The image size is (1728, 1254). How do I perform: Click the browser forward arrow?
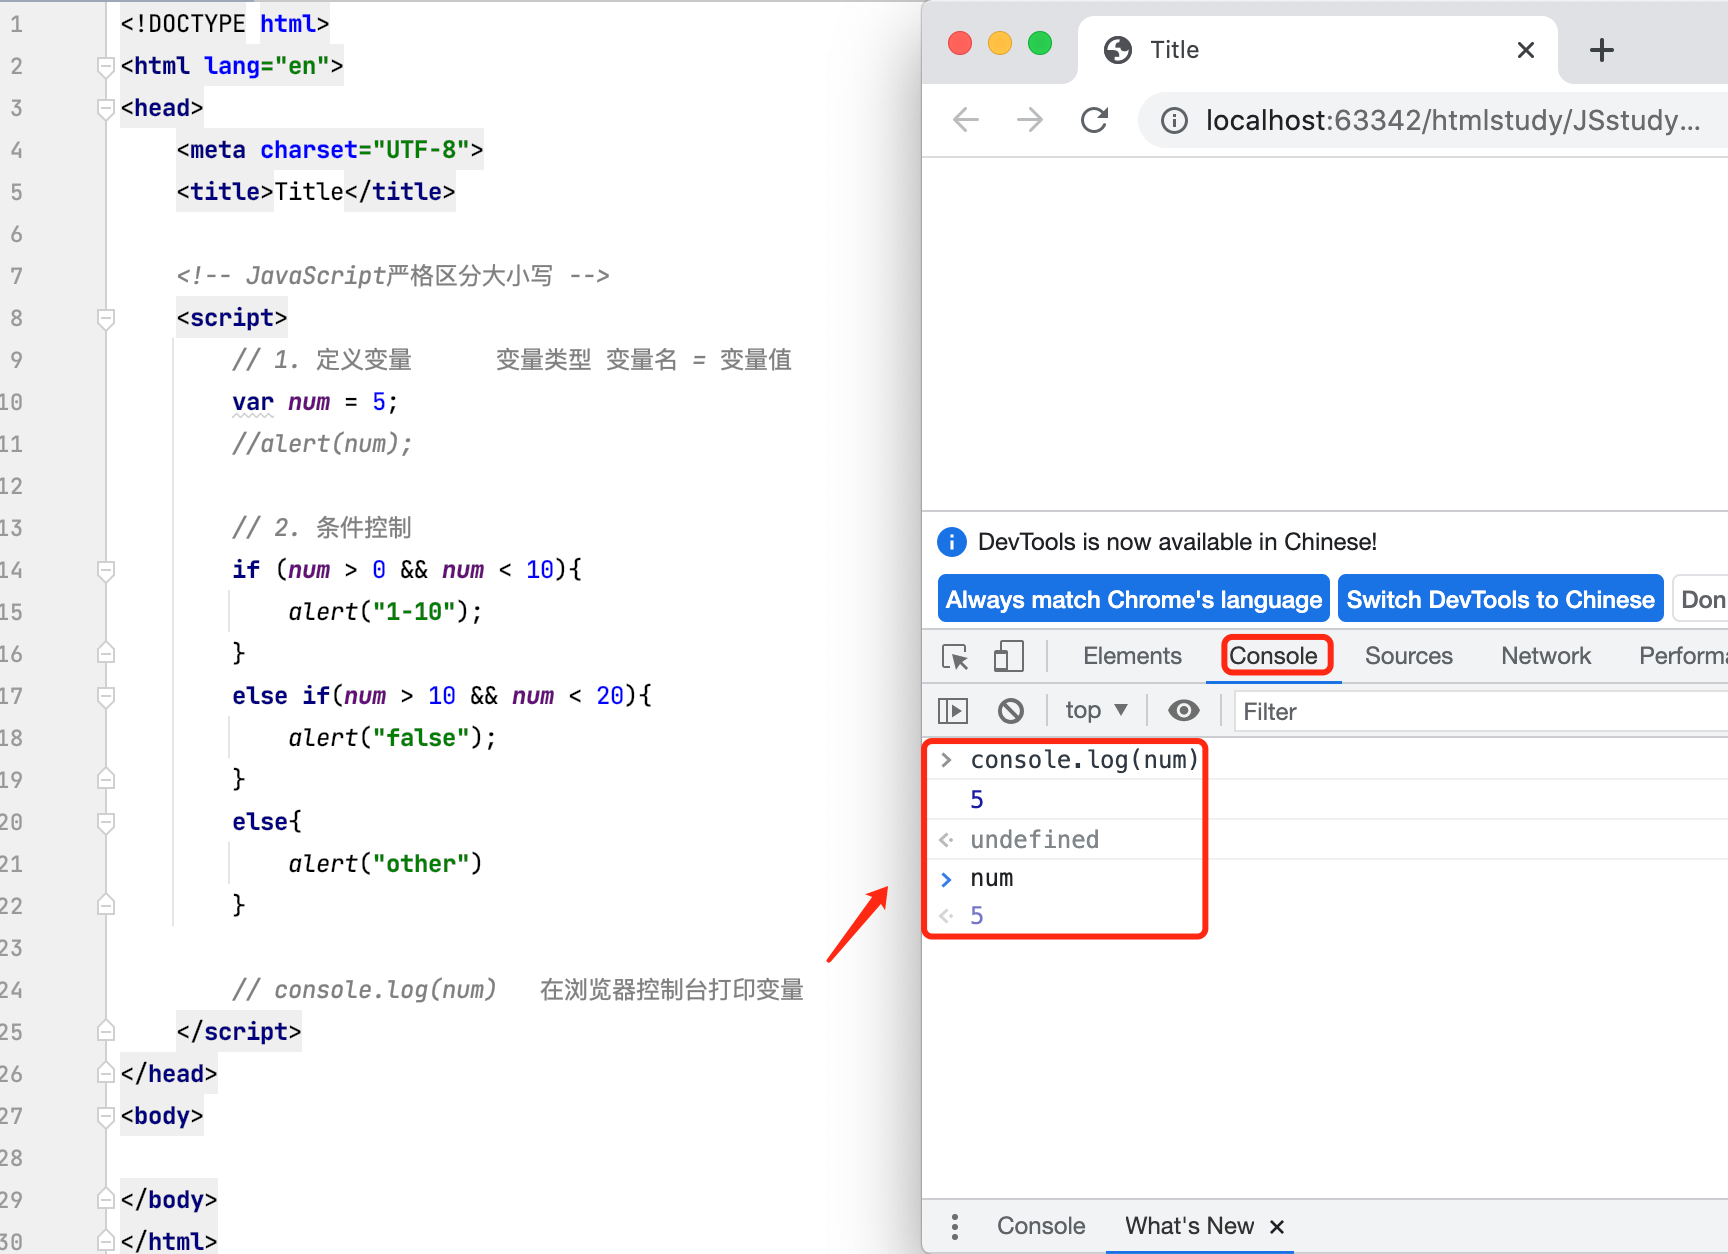tap(1030, 121)
